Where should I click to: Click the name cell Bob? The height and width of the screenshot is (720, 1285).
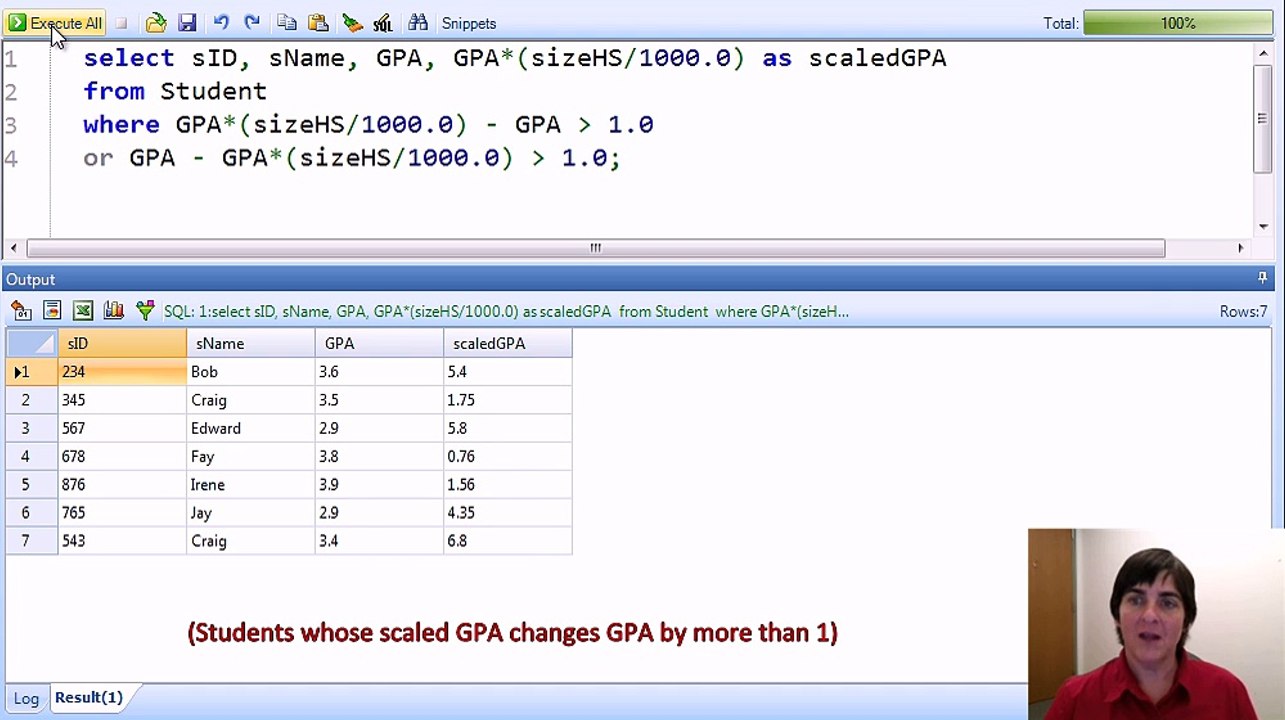[x=251, y=372]
